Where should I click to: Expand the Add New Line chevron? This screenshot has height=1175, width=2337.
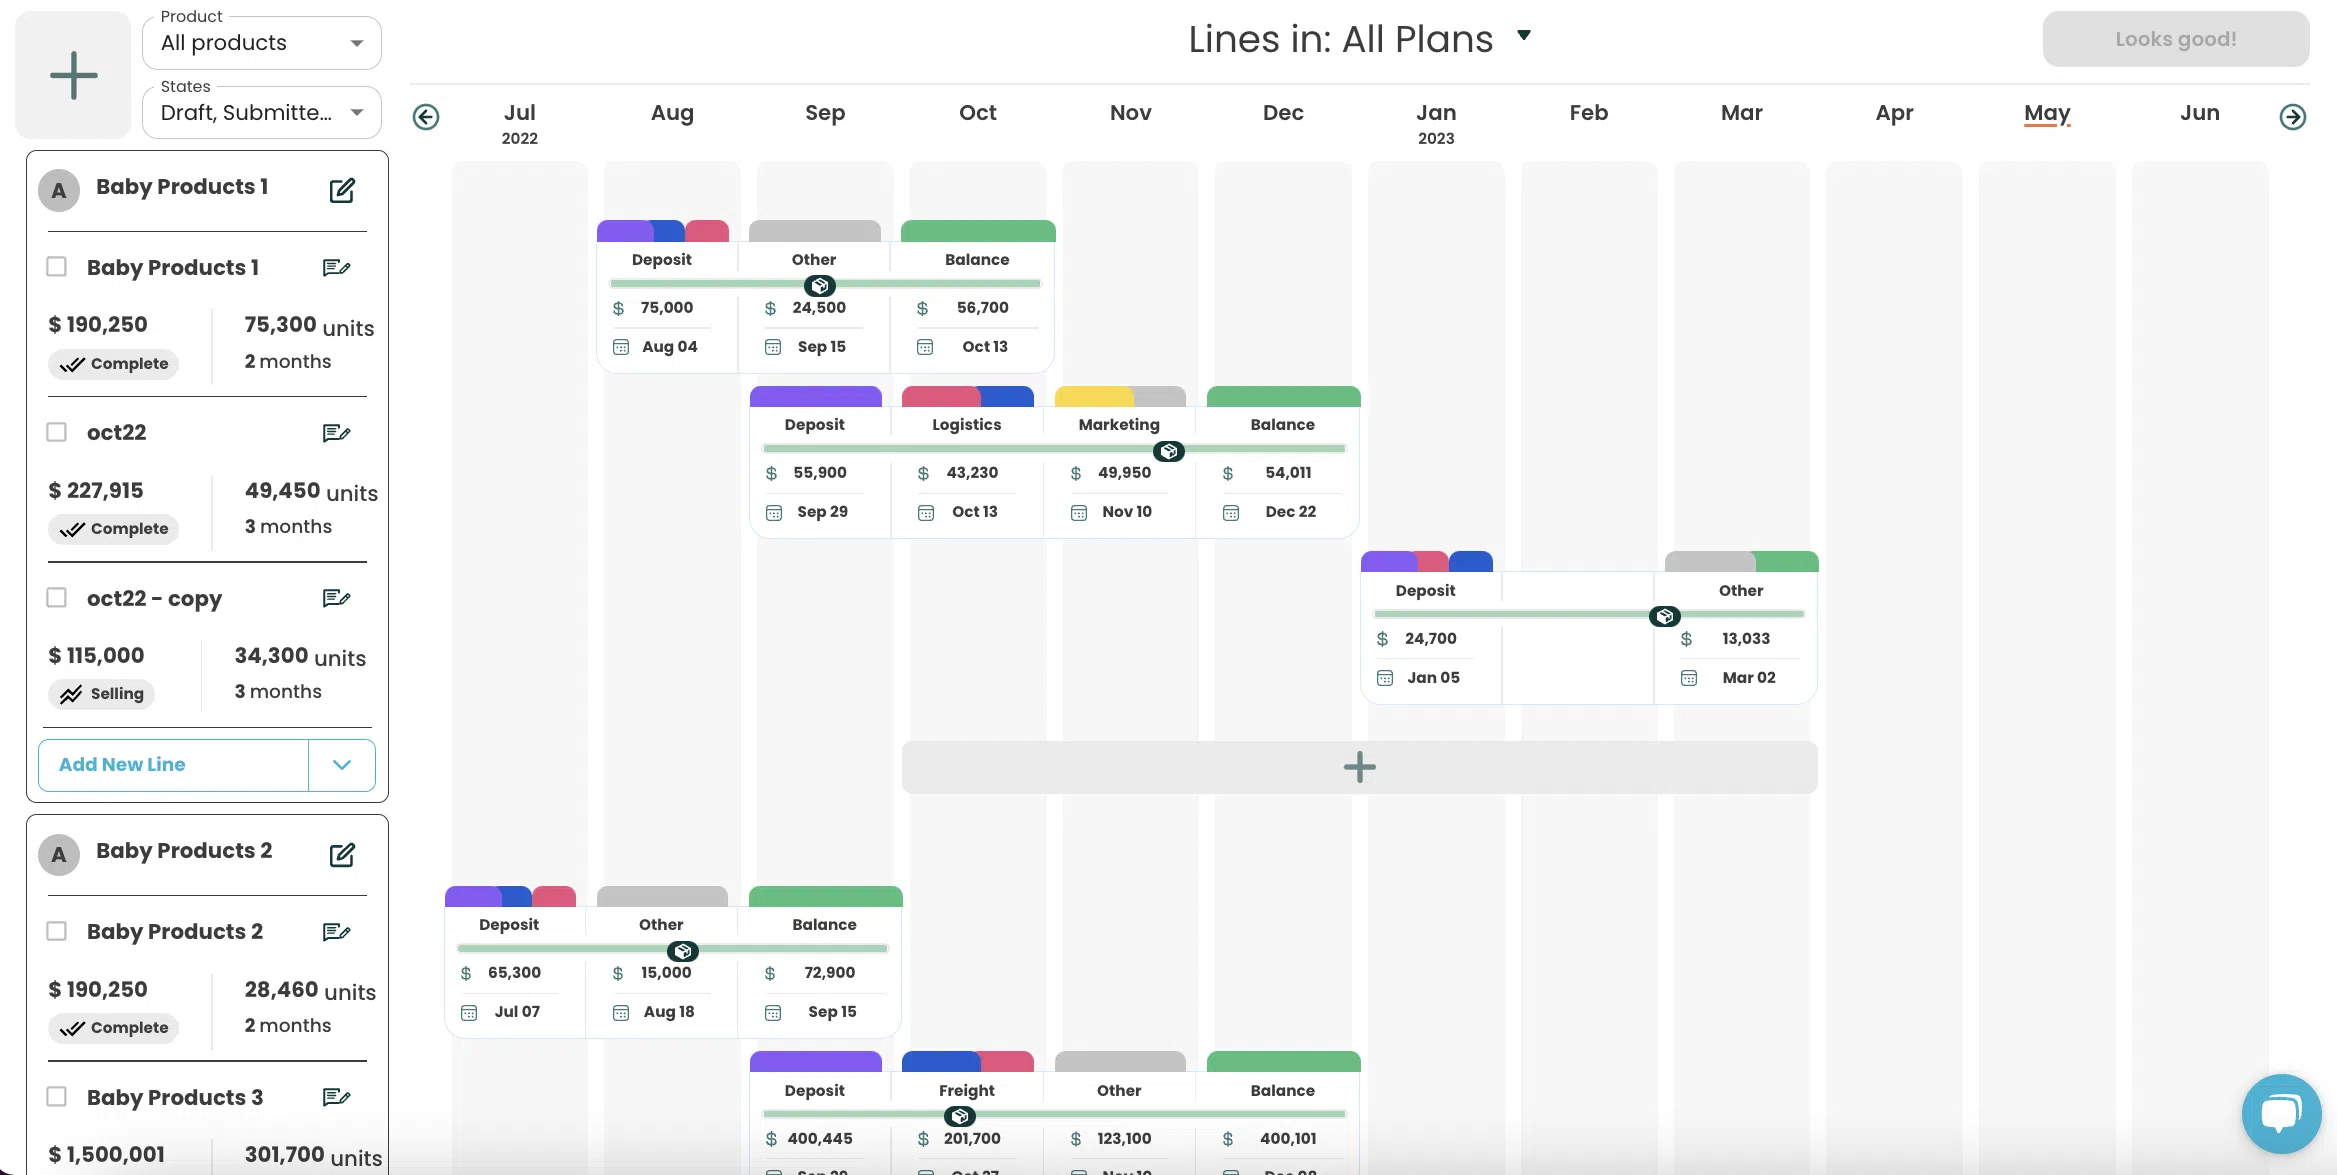point(342,765)
